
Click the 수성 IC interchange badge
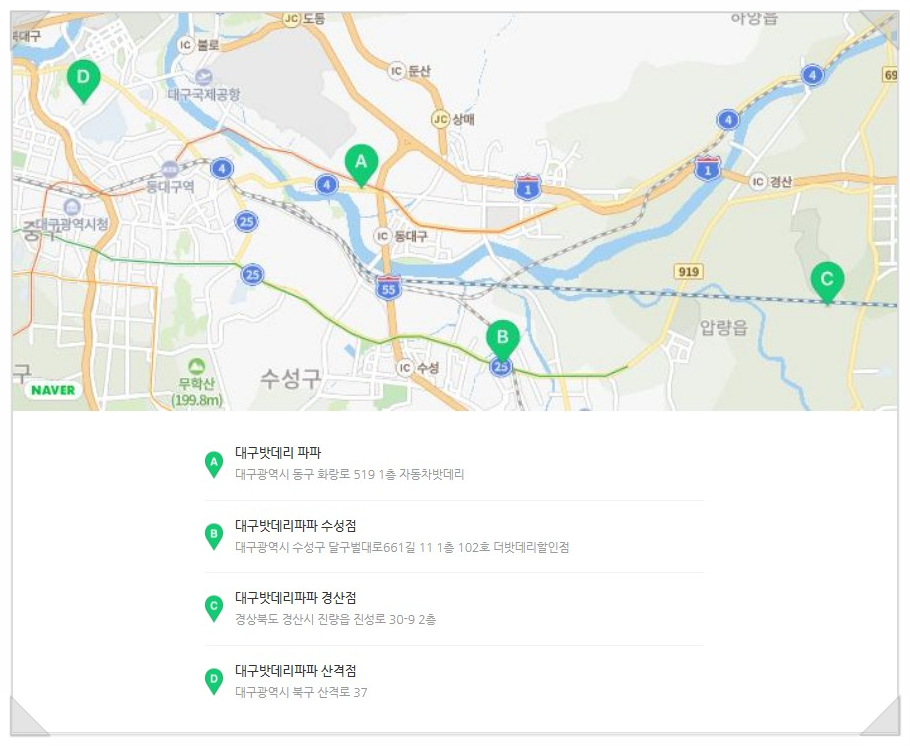(x=405, y=367)
